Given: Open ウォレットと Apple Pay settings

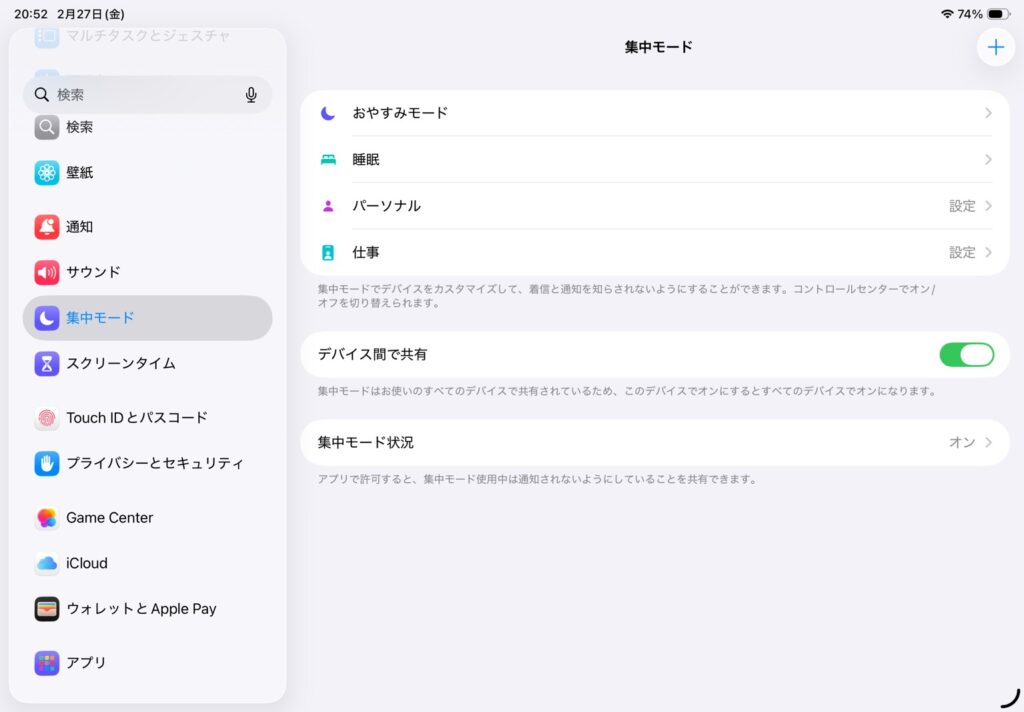Looking at the screenshot, I should (x=141, y=608).
